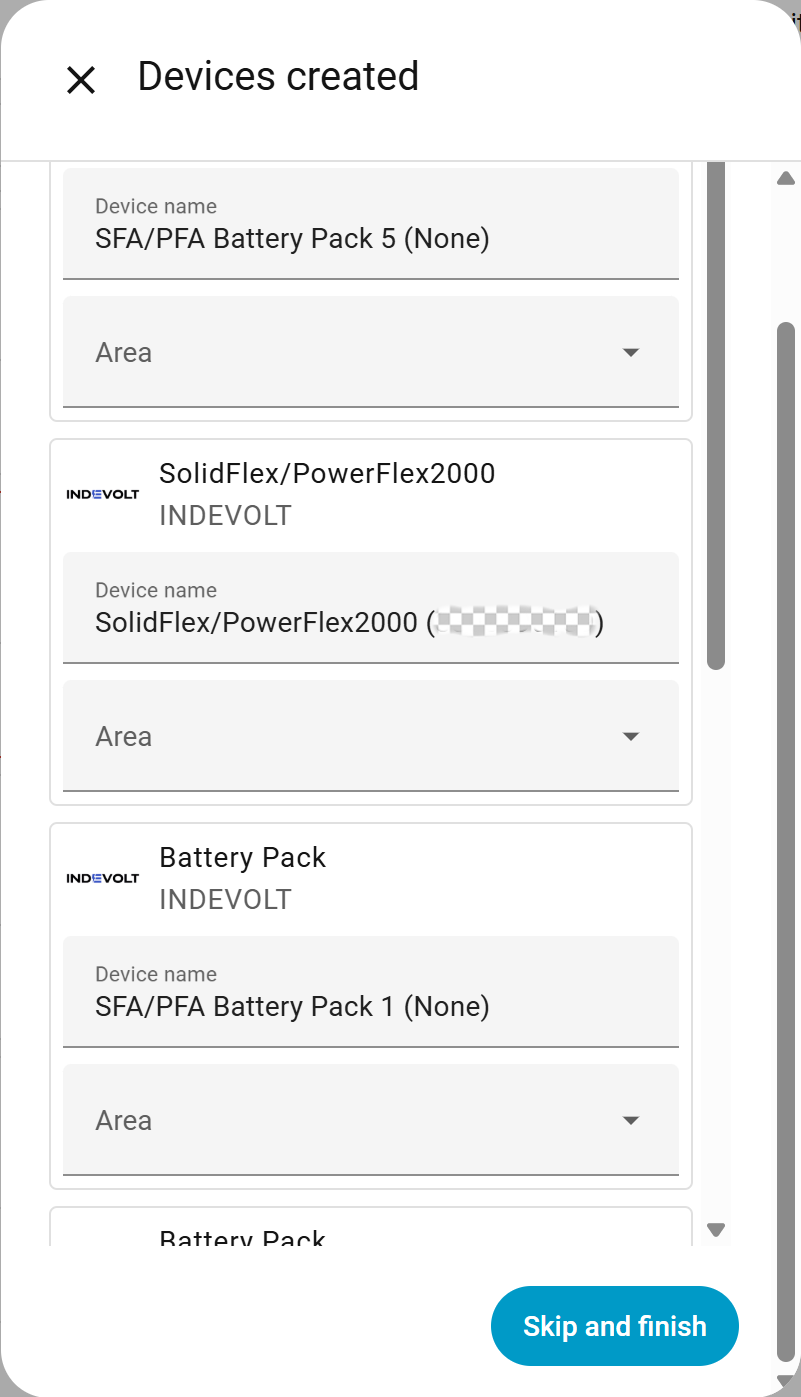801x1397 pixels.
Task: Click outer scrollbar down arrow at bottom
Action: point(786,1383)
